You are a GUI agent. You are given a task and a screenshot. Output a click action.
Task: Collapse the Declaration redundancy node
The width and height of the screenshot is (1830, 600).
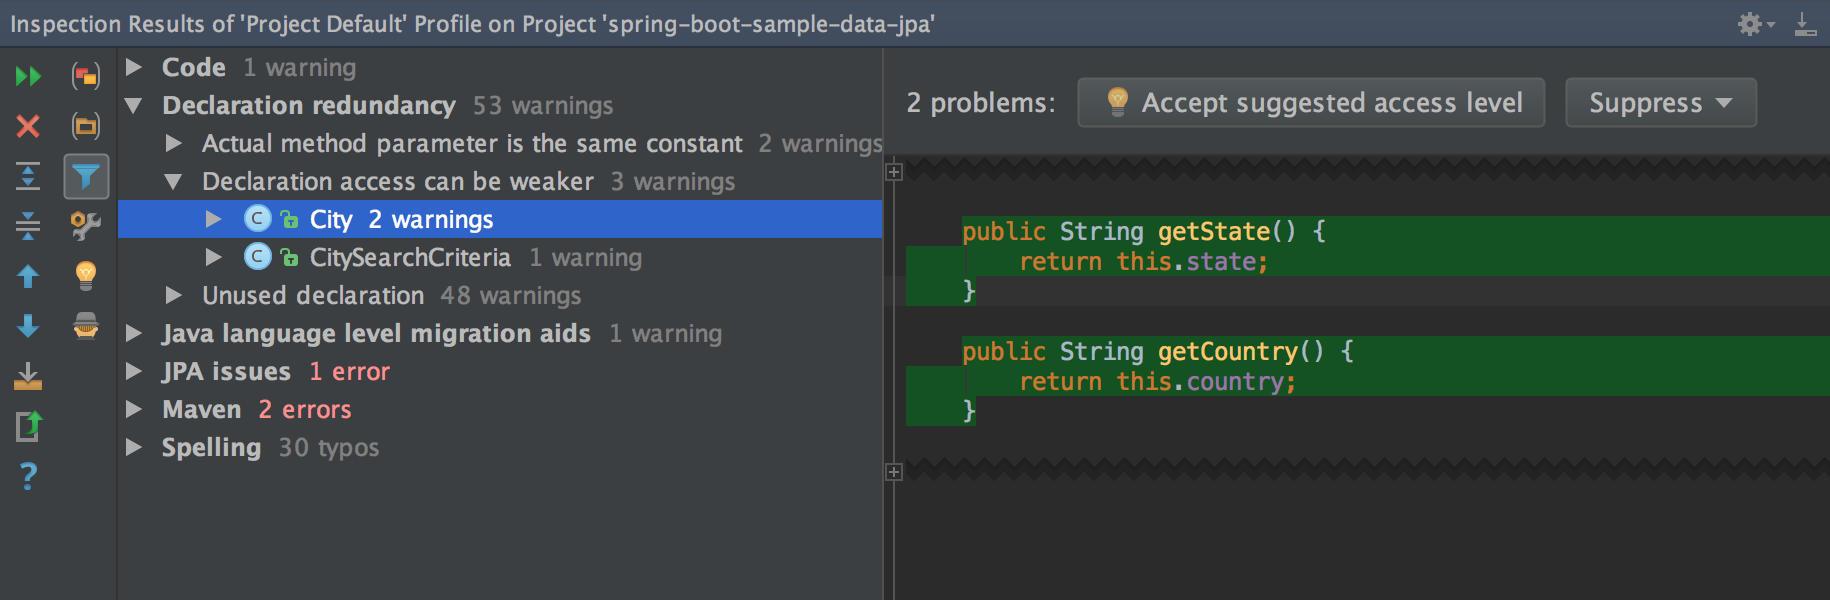pos(134,105)
